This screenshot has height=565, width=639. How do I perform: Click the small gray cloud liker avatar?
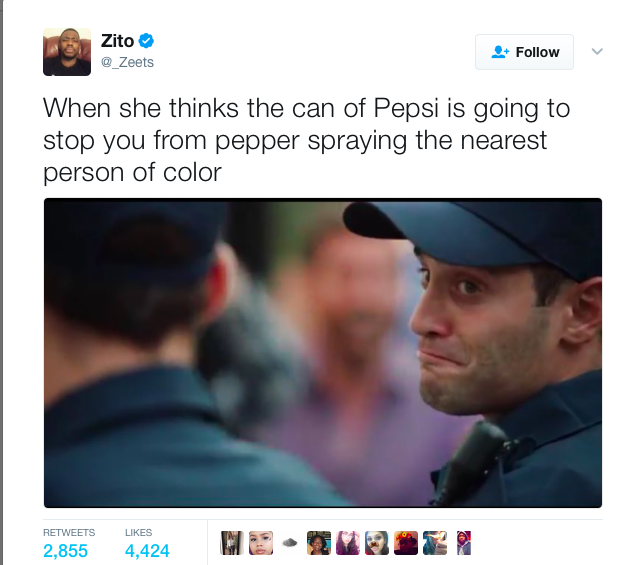[290, 543]
